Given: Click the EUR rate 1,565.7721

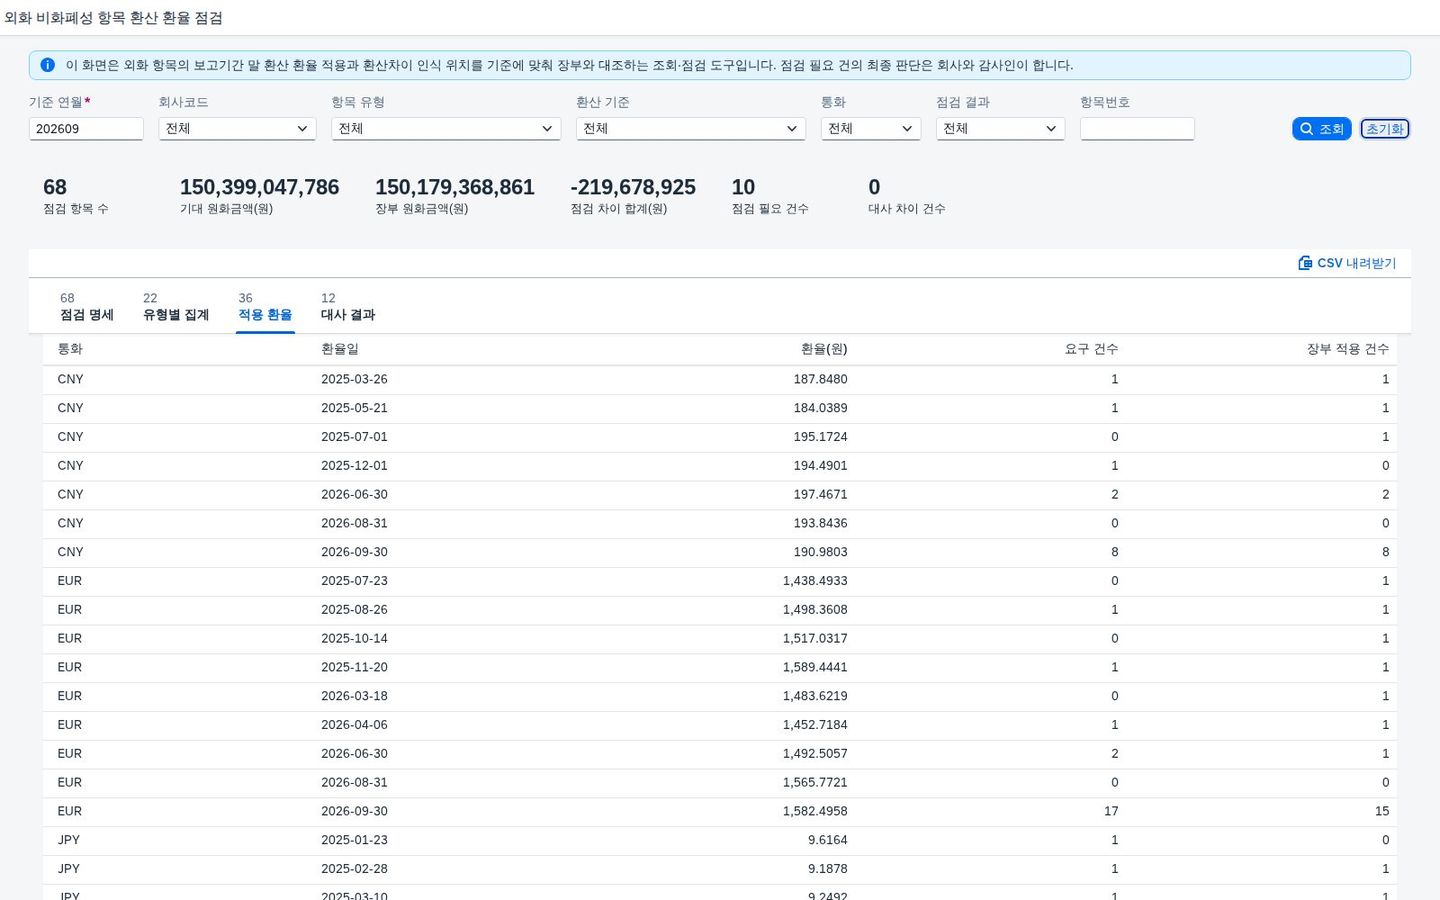Looking at the screenshot, I should pos(815,783).
